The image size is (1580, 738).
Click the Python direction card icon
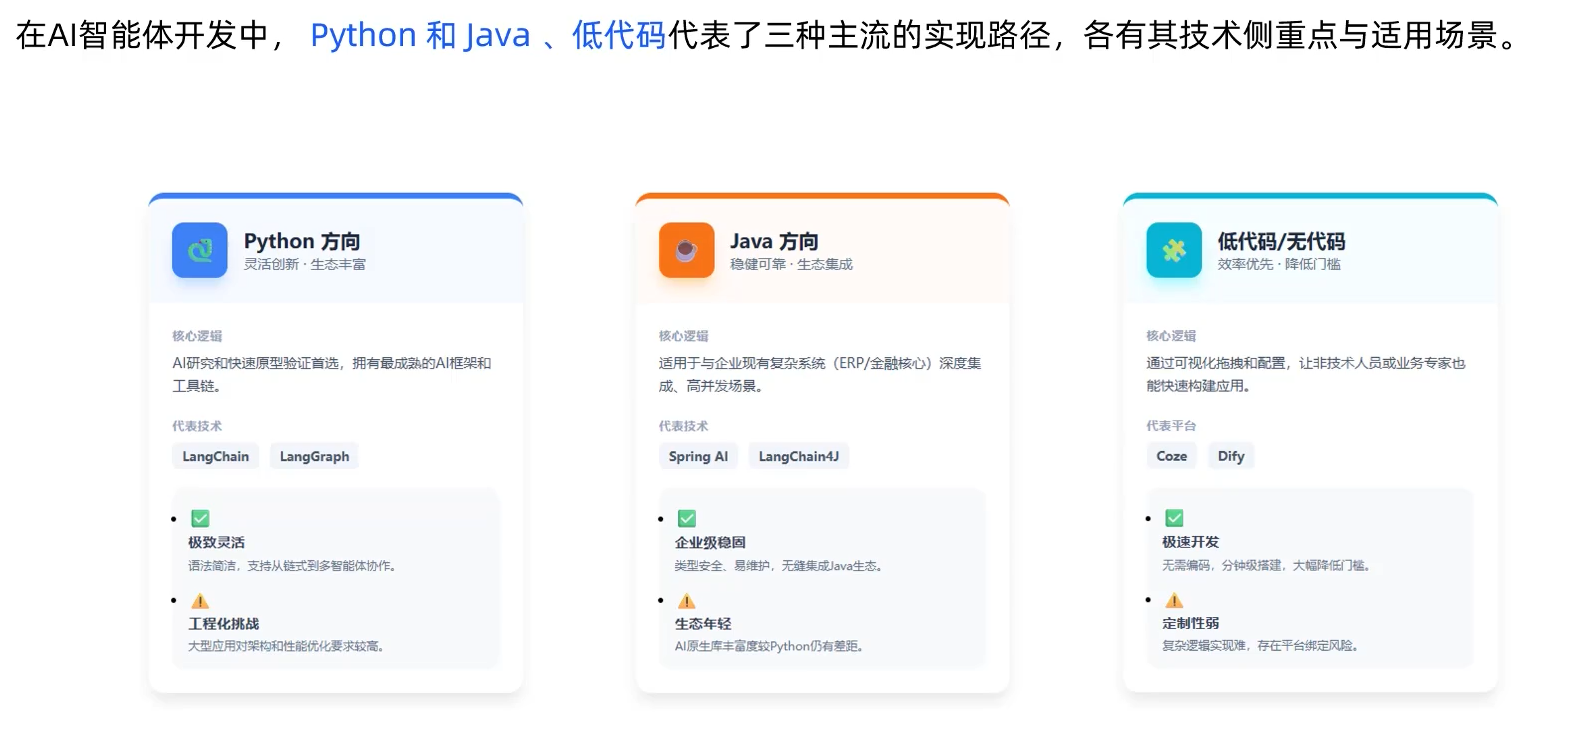coord(200,250)
